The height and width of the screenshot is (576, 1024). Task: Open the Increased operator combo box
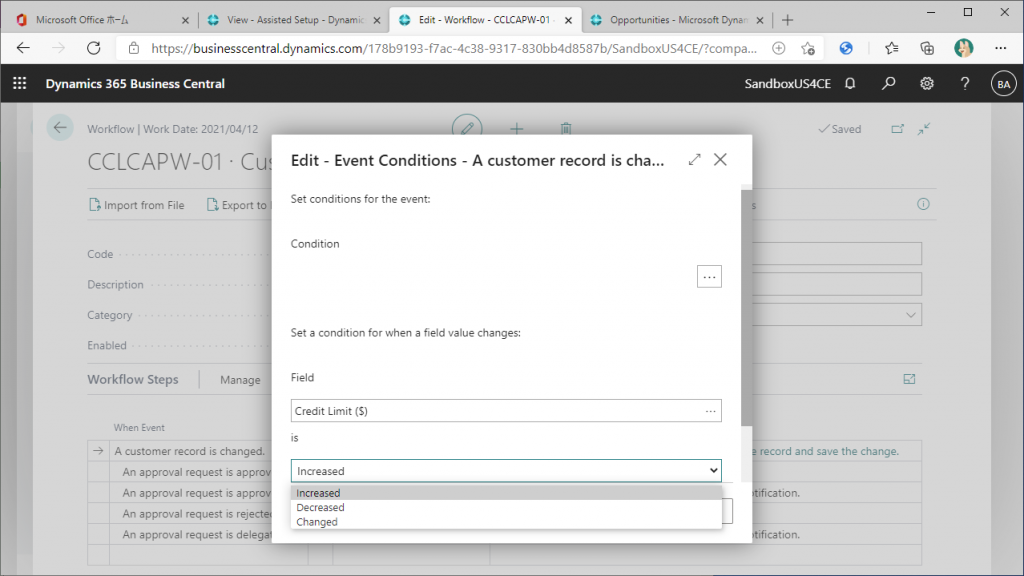(506, 471)
